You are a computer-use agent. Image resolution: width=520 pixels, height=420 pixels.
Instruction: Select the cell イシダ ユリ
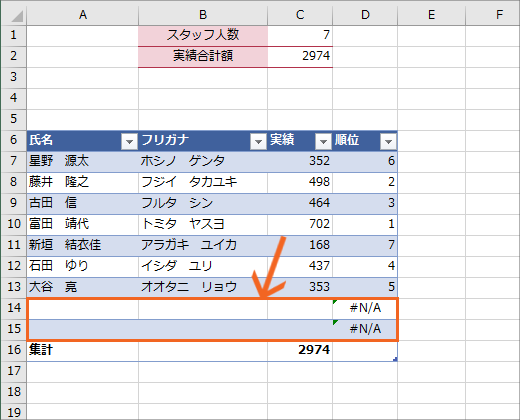203,266
